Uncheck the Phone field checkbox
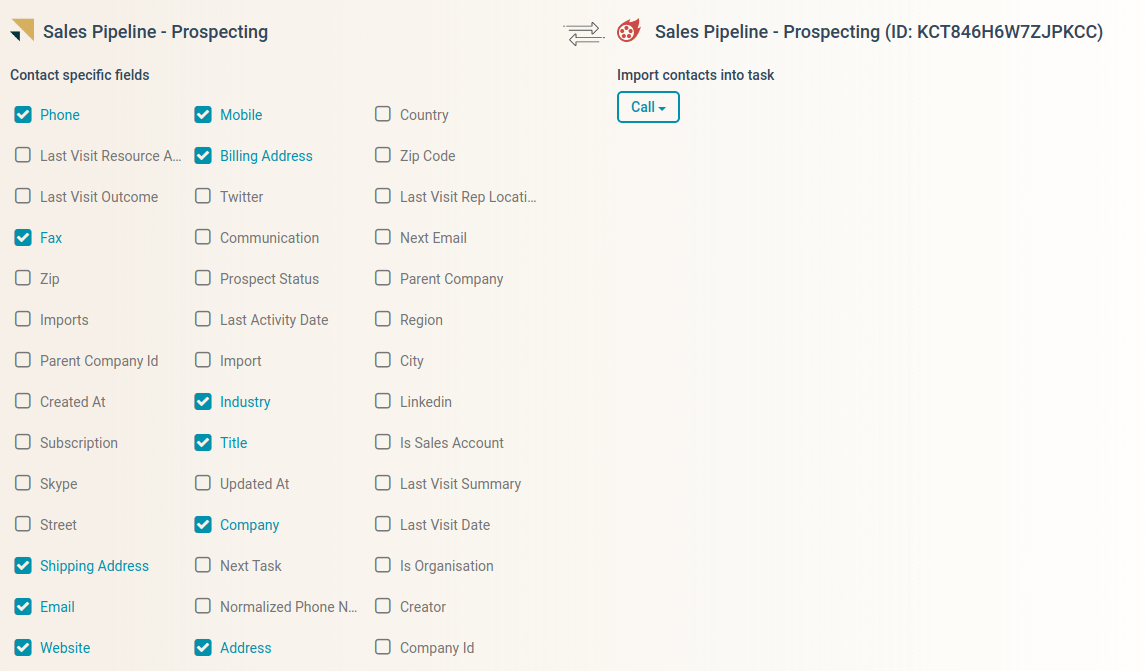The height and width of the screenshot is (671, 1145). (x=23, y=115)
